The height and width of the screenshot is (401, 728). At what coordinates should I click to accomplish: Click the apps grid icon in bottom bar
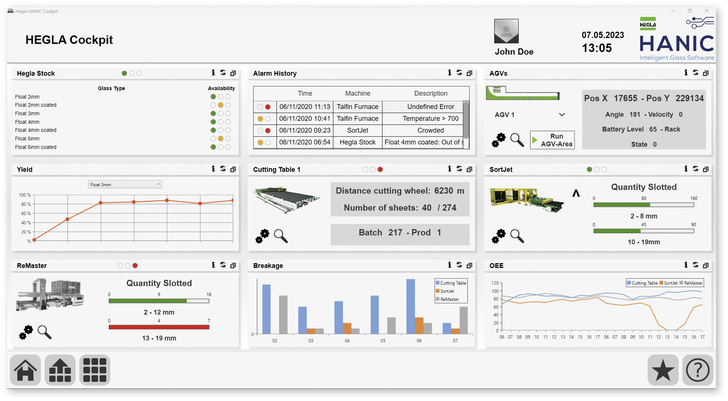pyautogui.click(x=96, y=370)
